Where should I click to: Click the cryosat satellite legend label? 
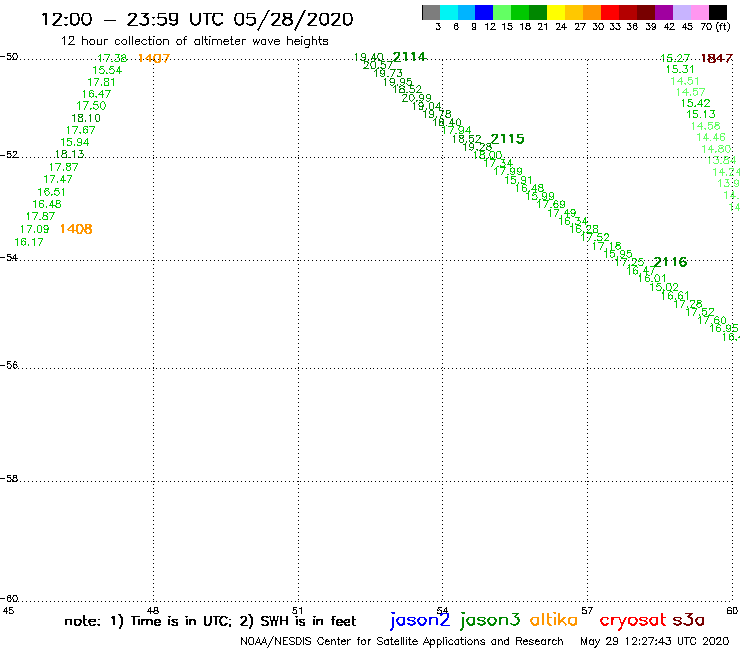click(x=633, y=621)
